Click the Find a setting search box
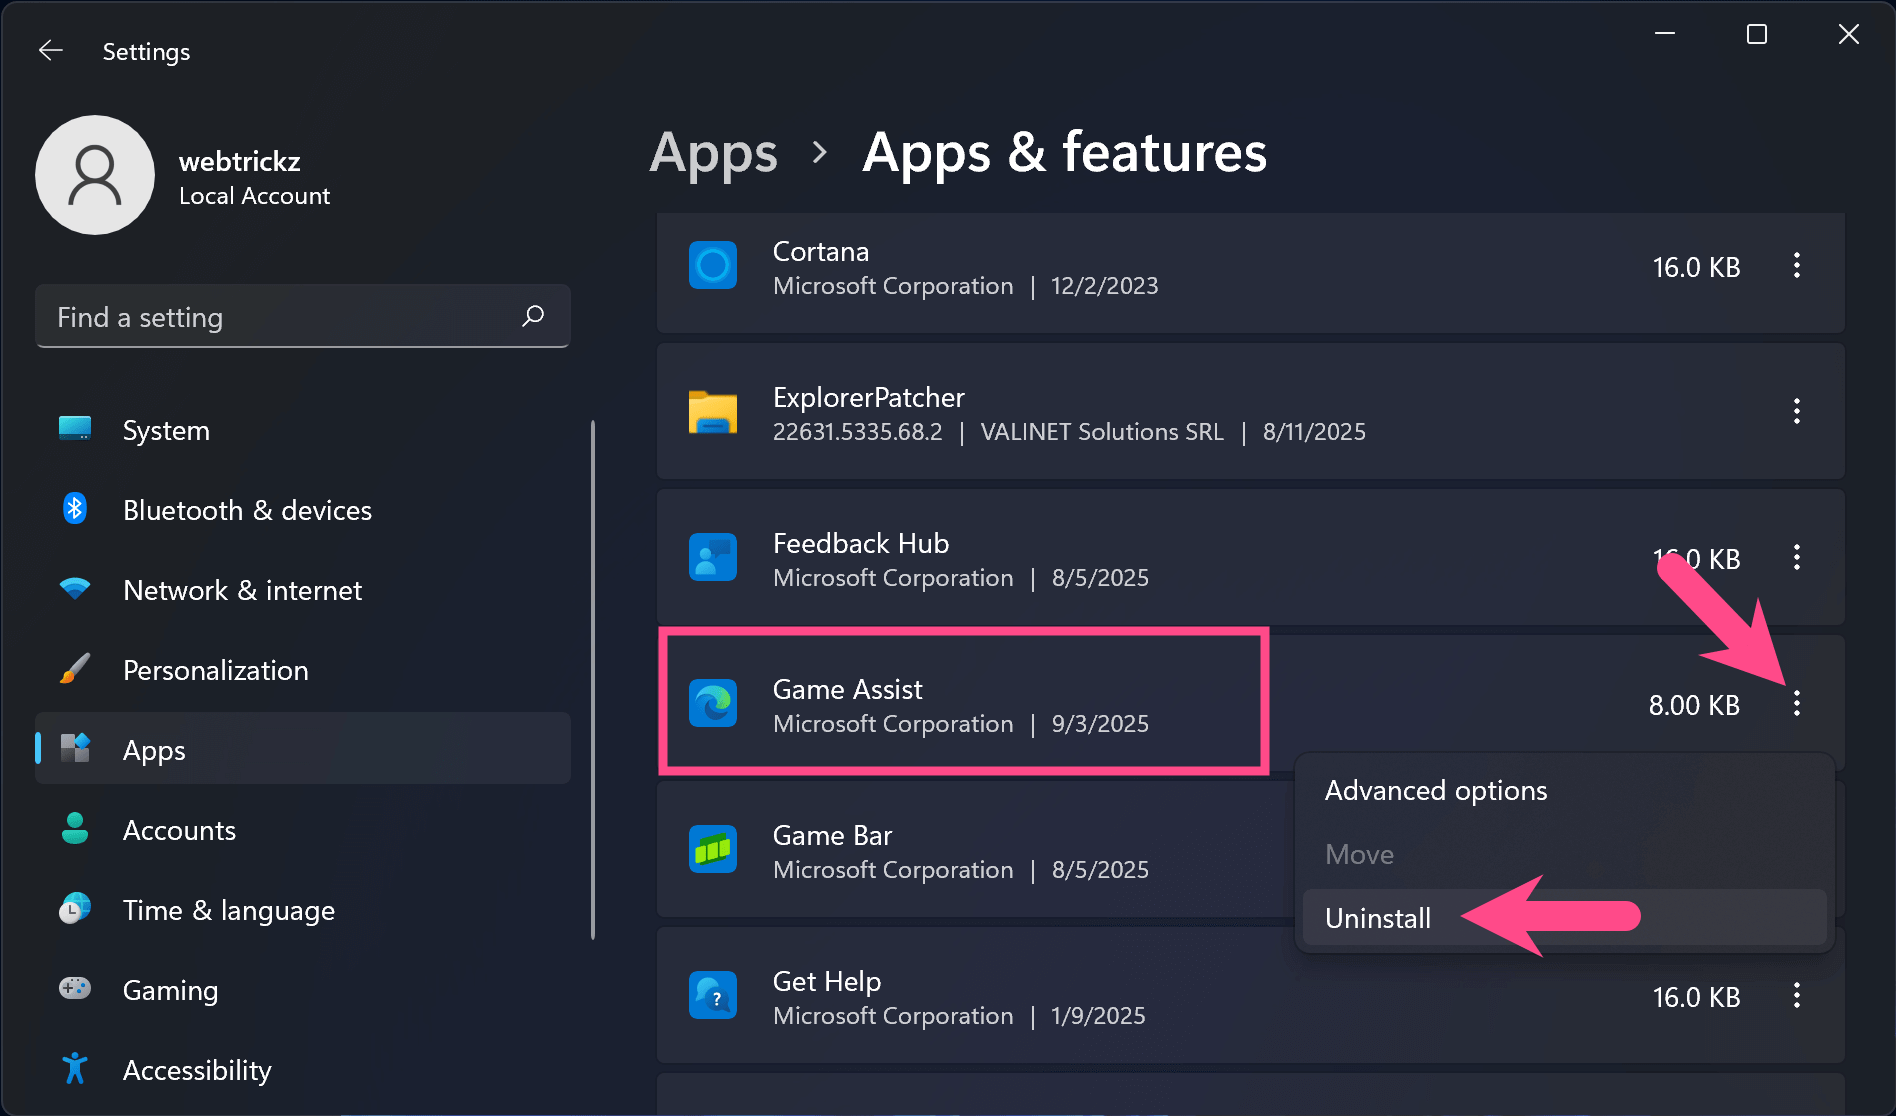Screen dimensions: 1896x1116 280,316
